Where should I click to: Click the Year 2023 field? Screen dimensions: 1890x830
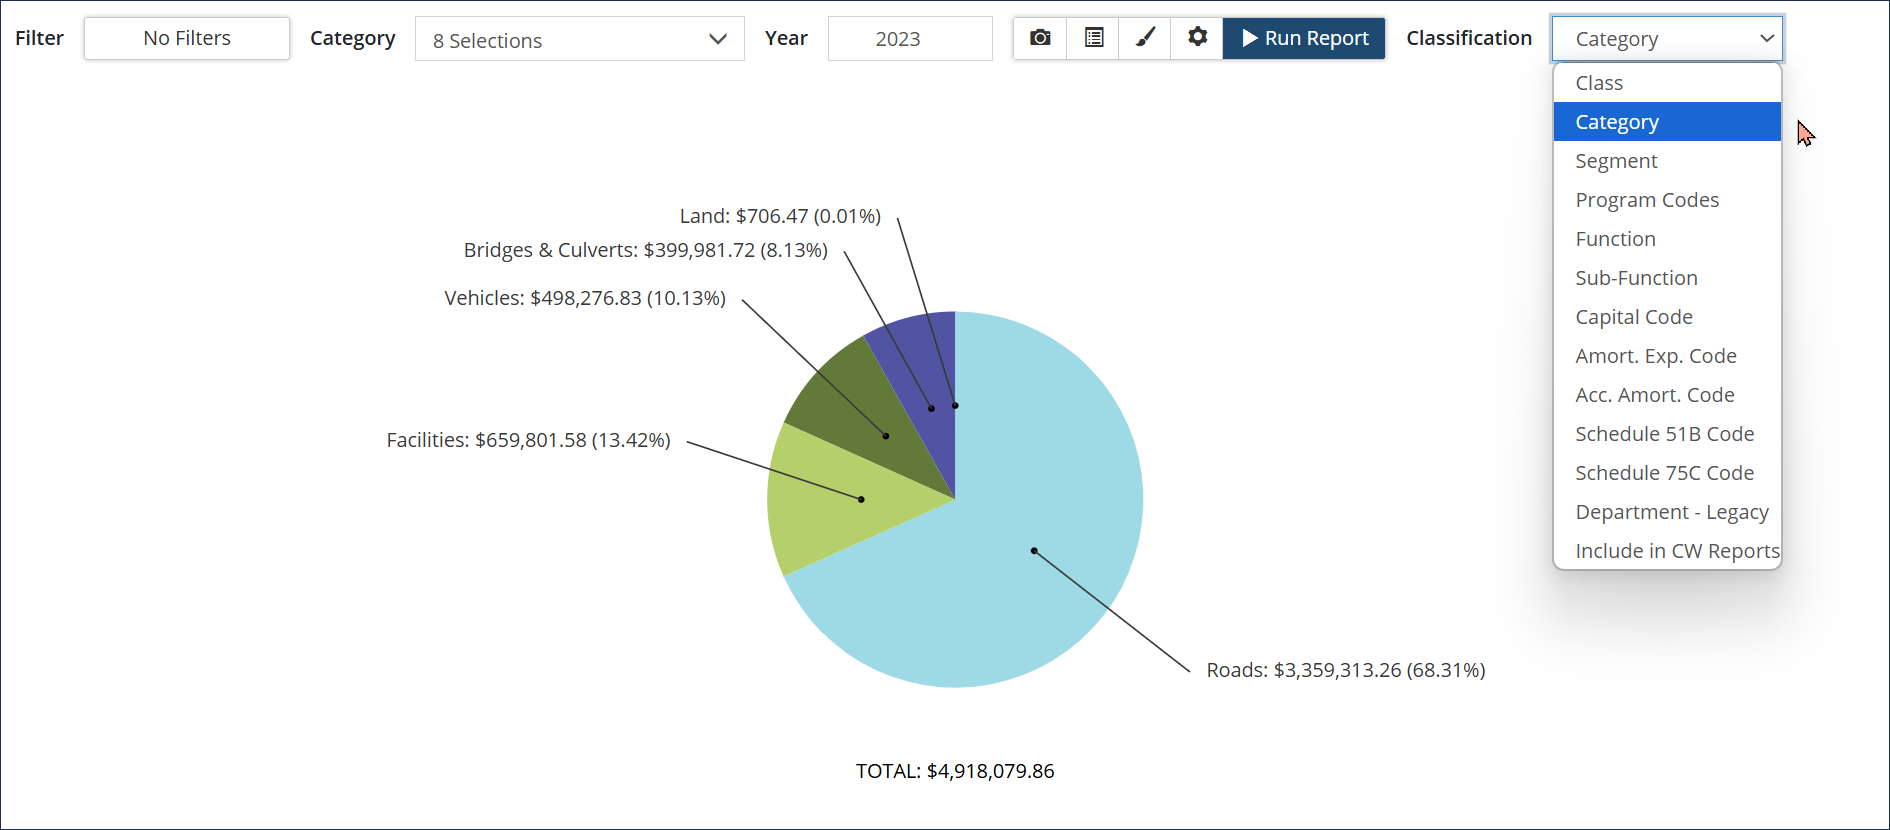tap(909, 39)
